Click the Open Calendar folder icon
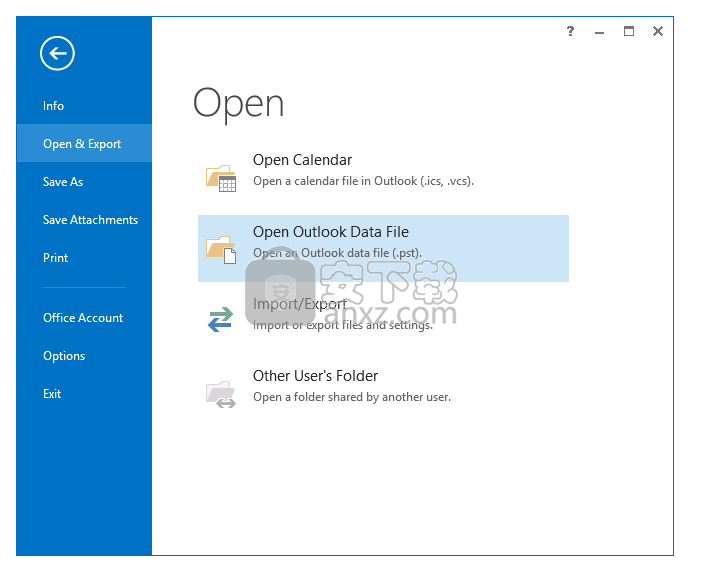706x575 pixels. coord(221,178)
